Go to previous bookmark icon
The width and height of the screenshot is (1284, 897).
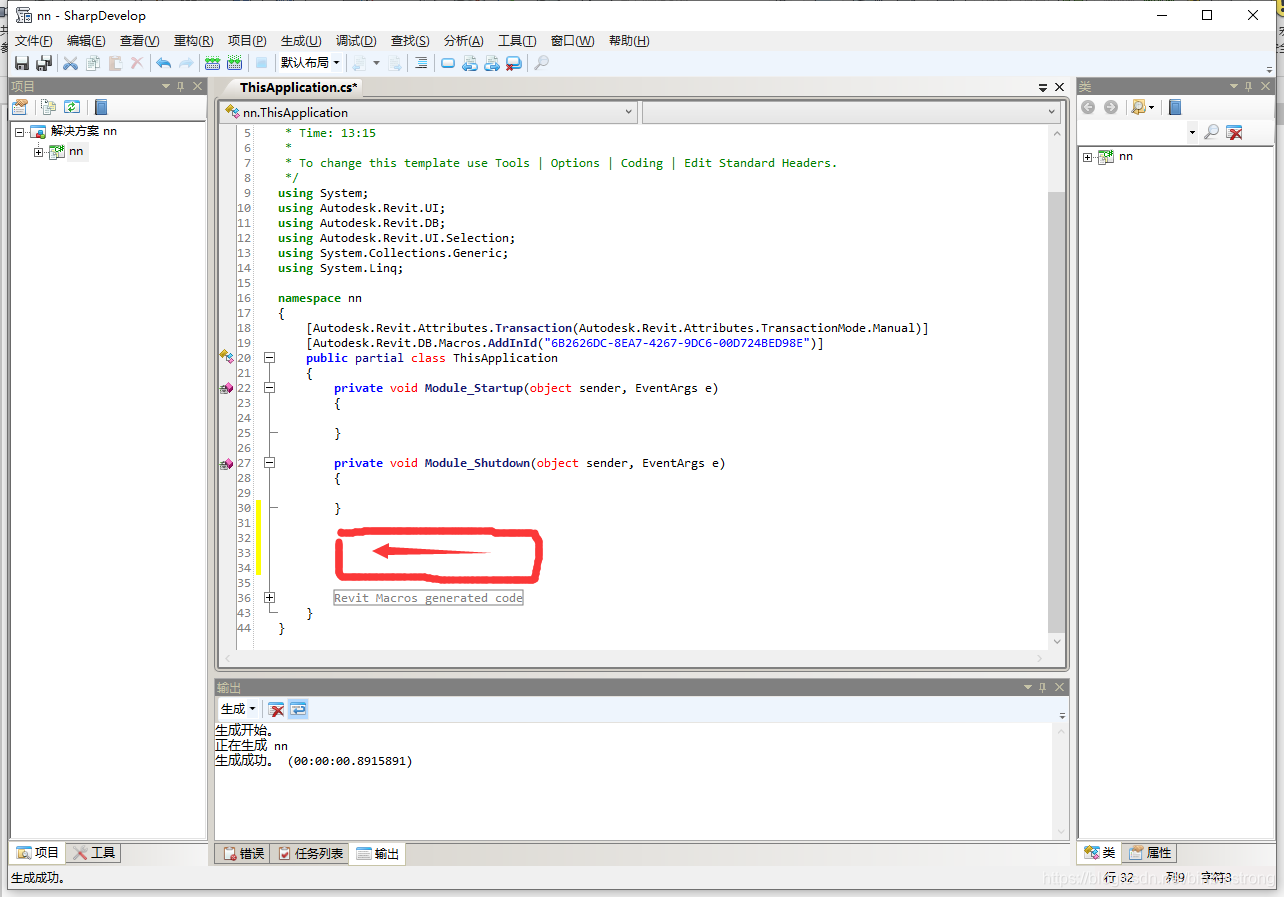coord(470,63)
